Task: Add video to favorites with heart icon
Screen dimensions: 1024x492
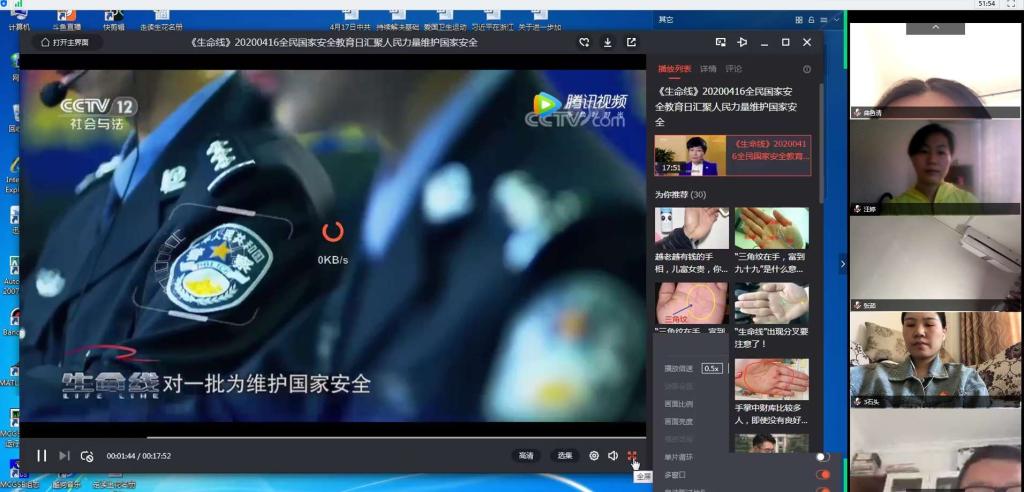Action: point(584,42)
